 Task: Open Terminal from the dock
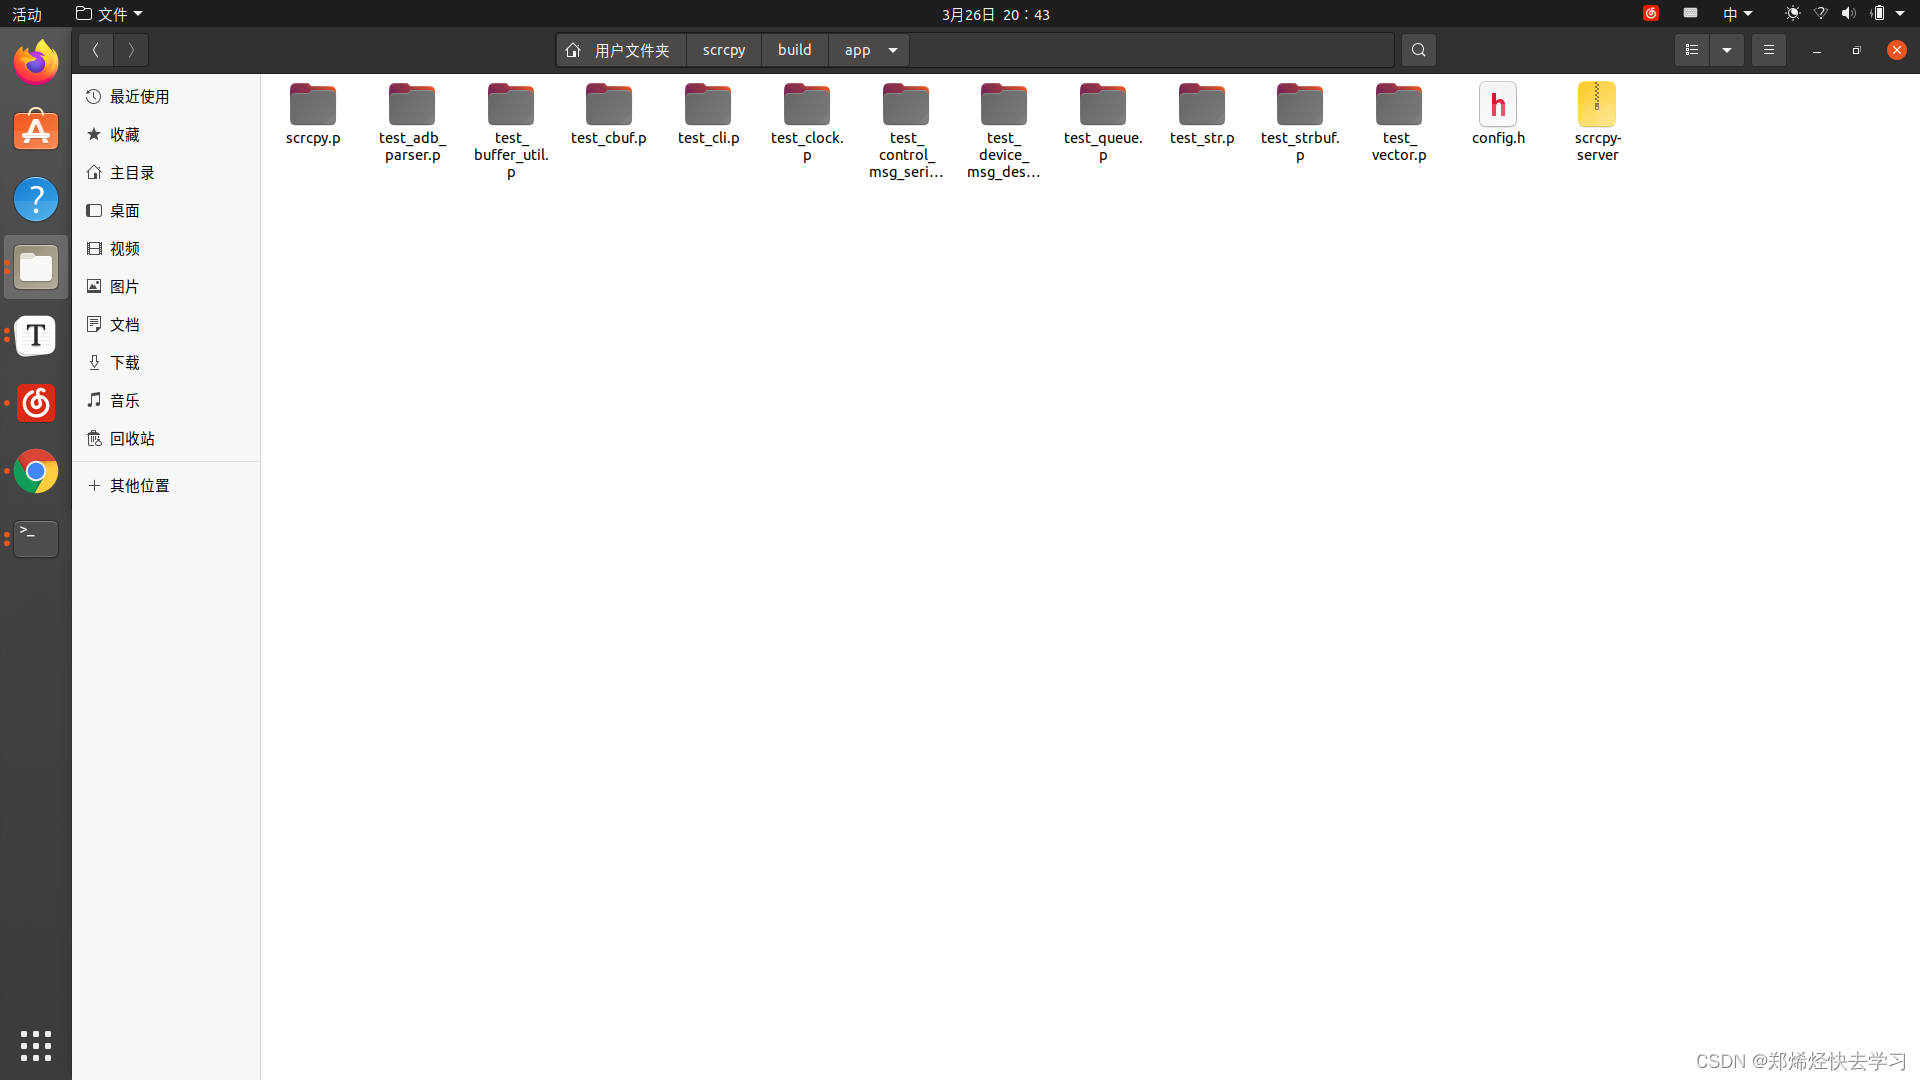click(36, 539)
